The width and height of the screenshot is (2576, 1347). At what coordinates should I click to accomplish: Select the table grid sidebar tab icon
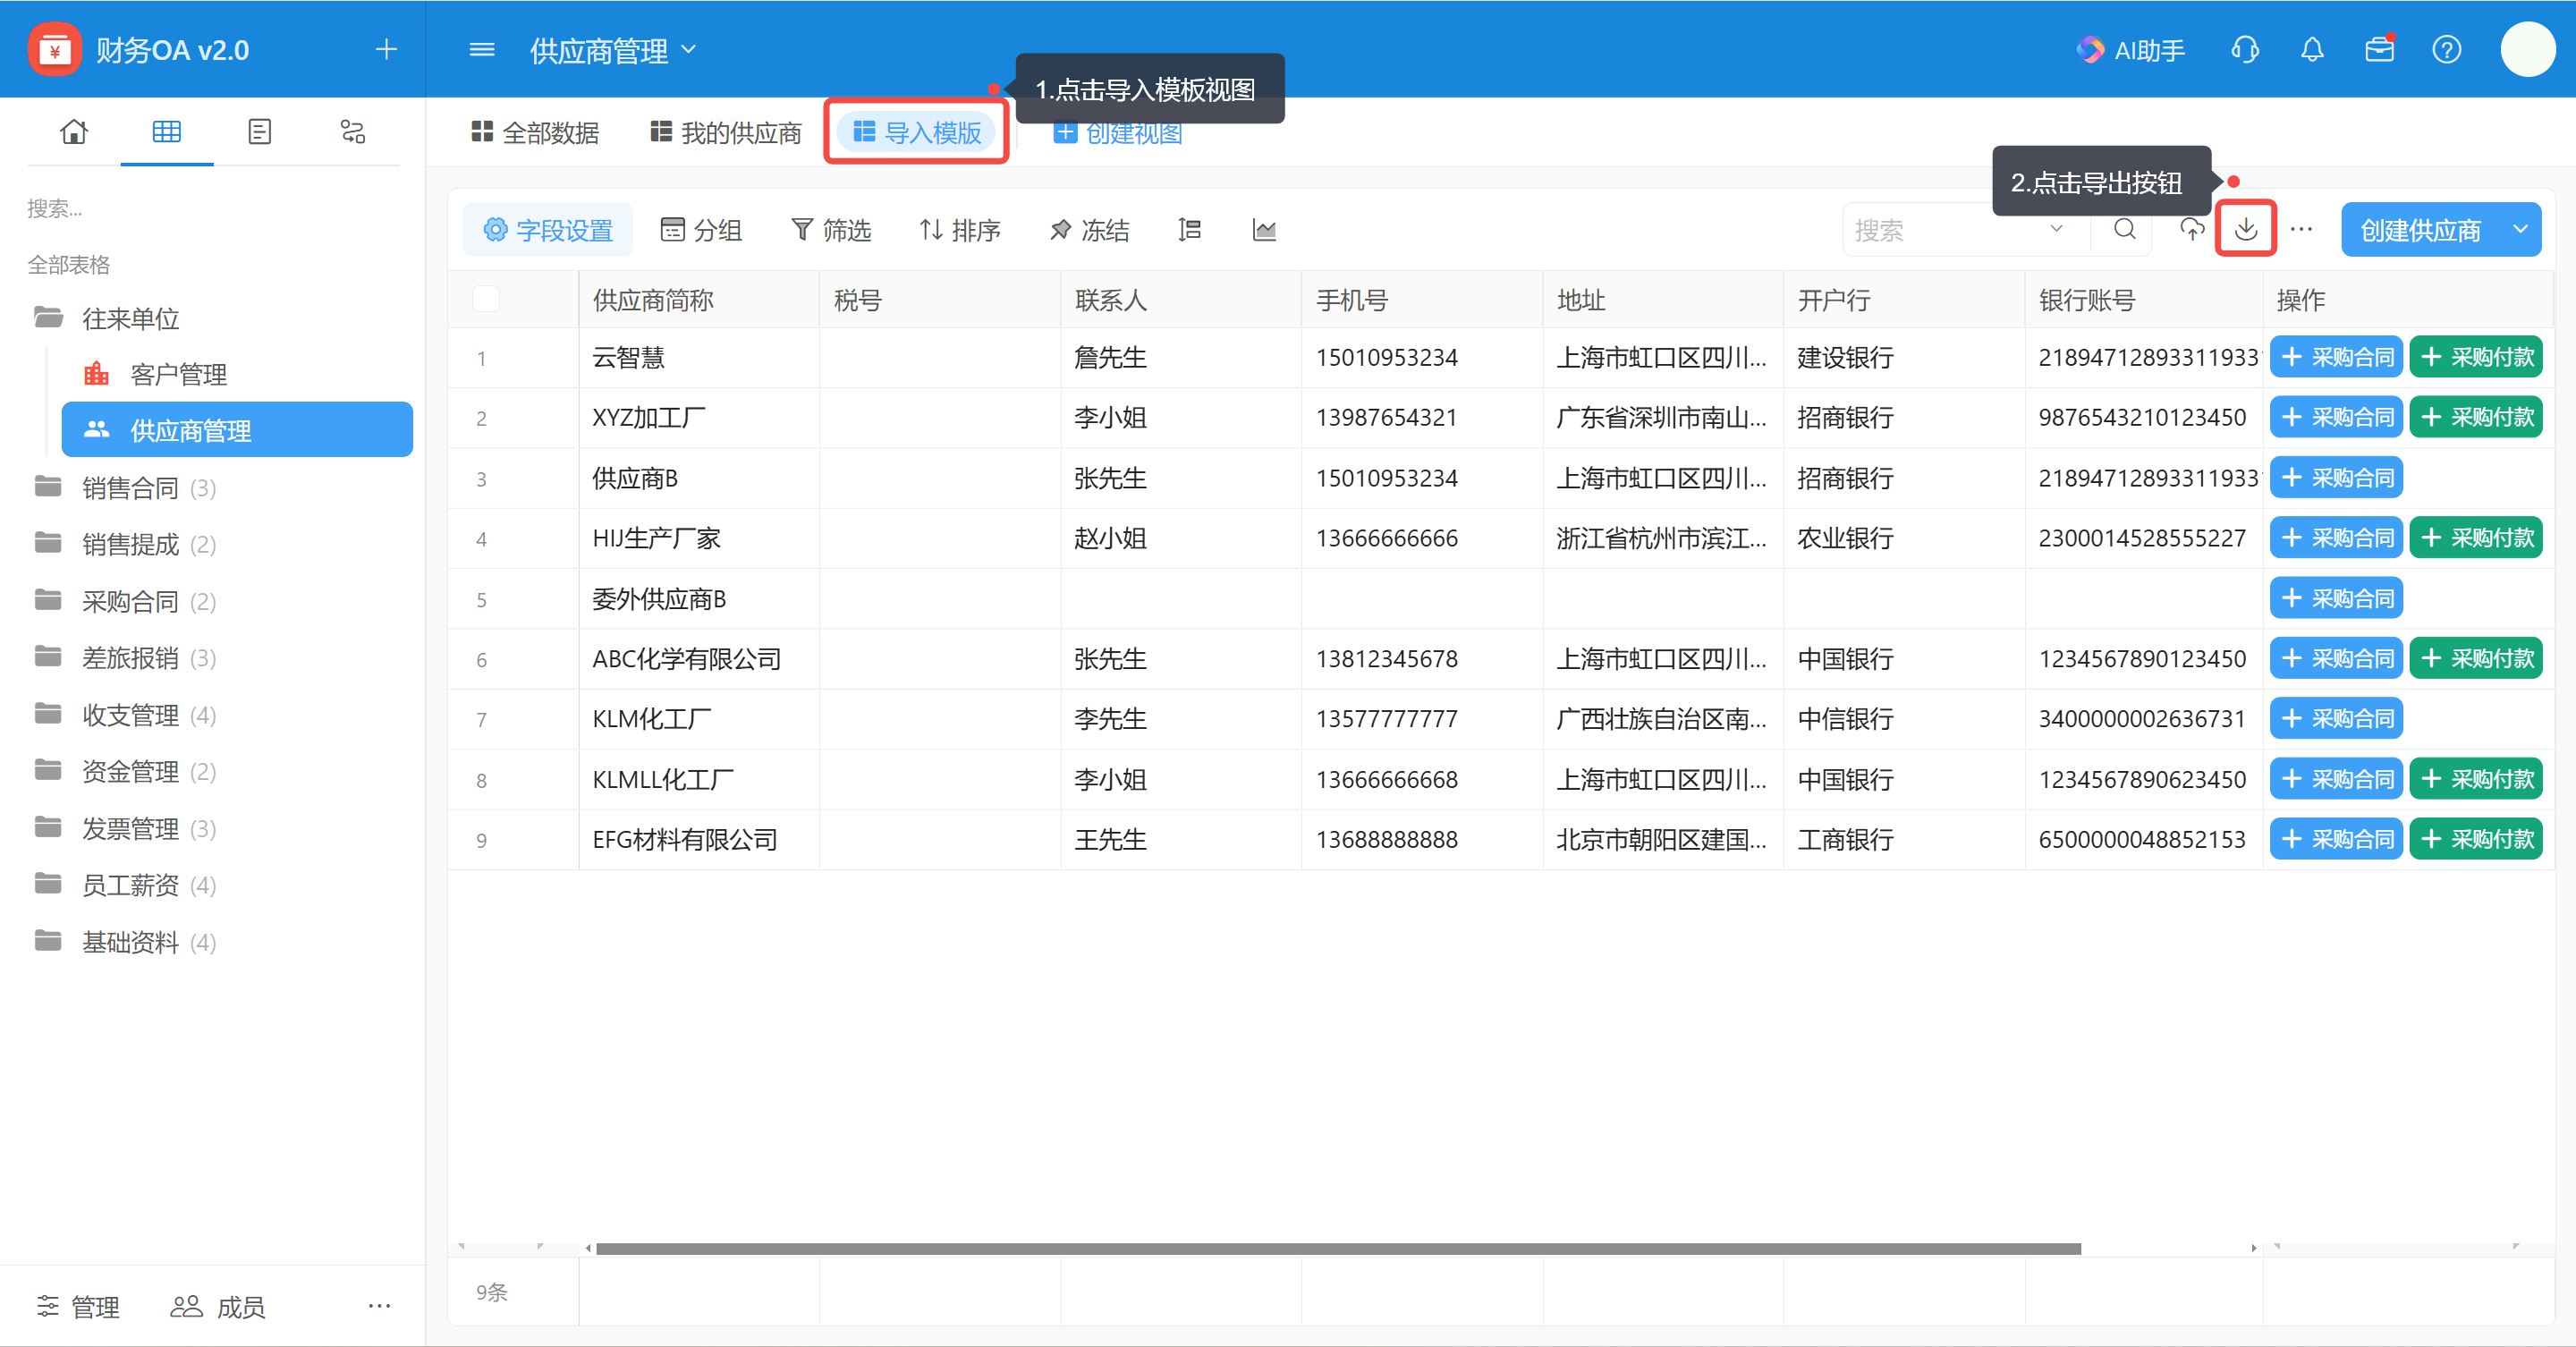tap(167, 131)
